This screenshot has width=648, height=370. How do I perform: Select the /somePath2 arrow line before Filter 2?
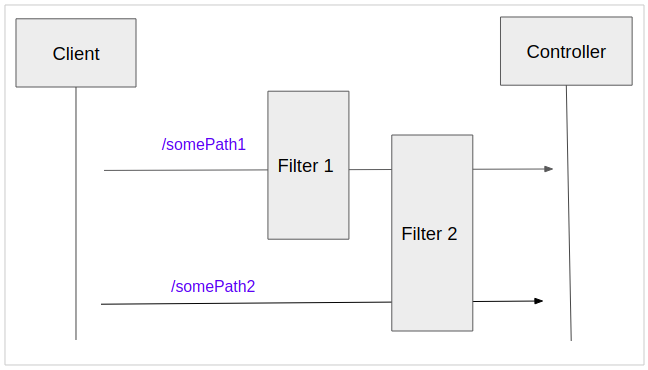tap(246, 303)
